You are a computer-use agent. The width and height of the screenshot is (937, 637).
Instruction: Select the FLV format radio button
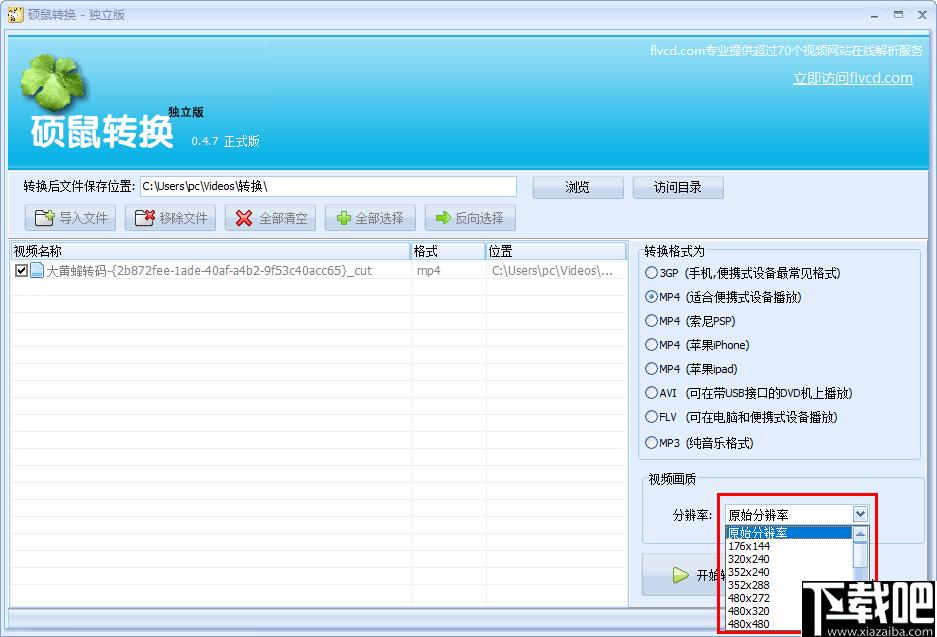point(651,416)
